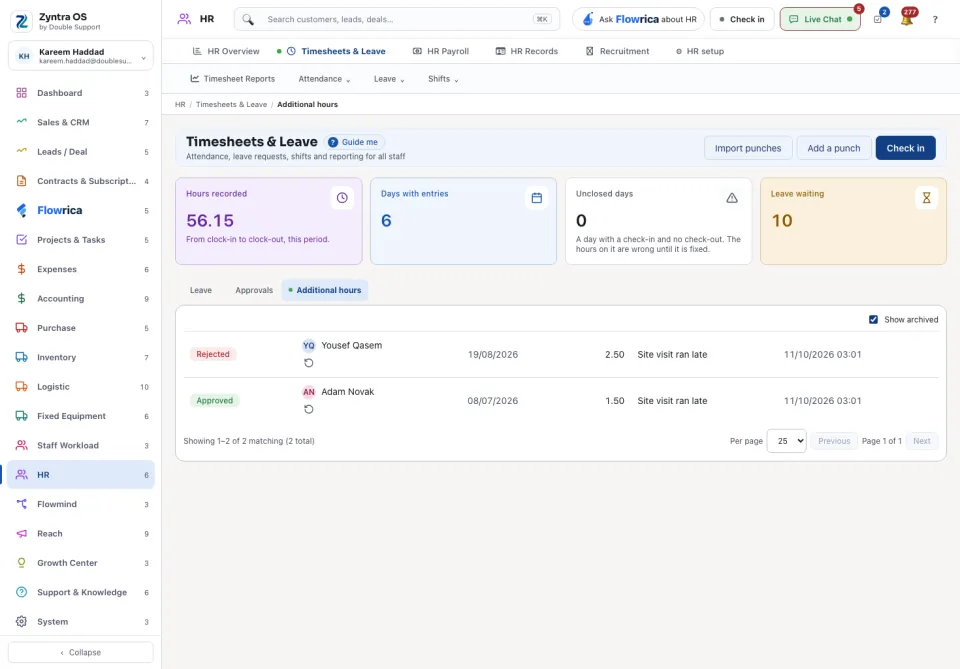Open the tasks checklist icon in header
The width and height of the screenshot is (960, 669).
pyautogui.click(x=878, y=19)
